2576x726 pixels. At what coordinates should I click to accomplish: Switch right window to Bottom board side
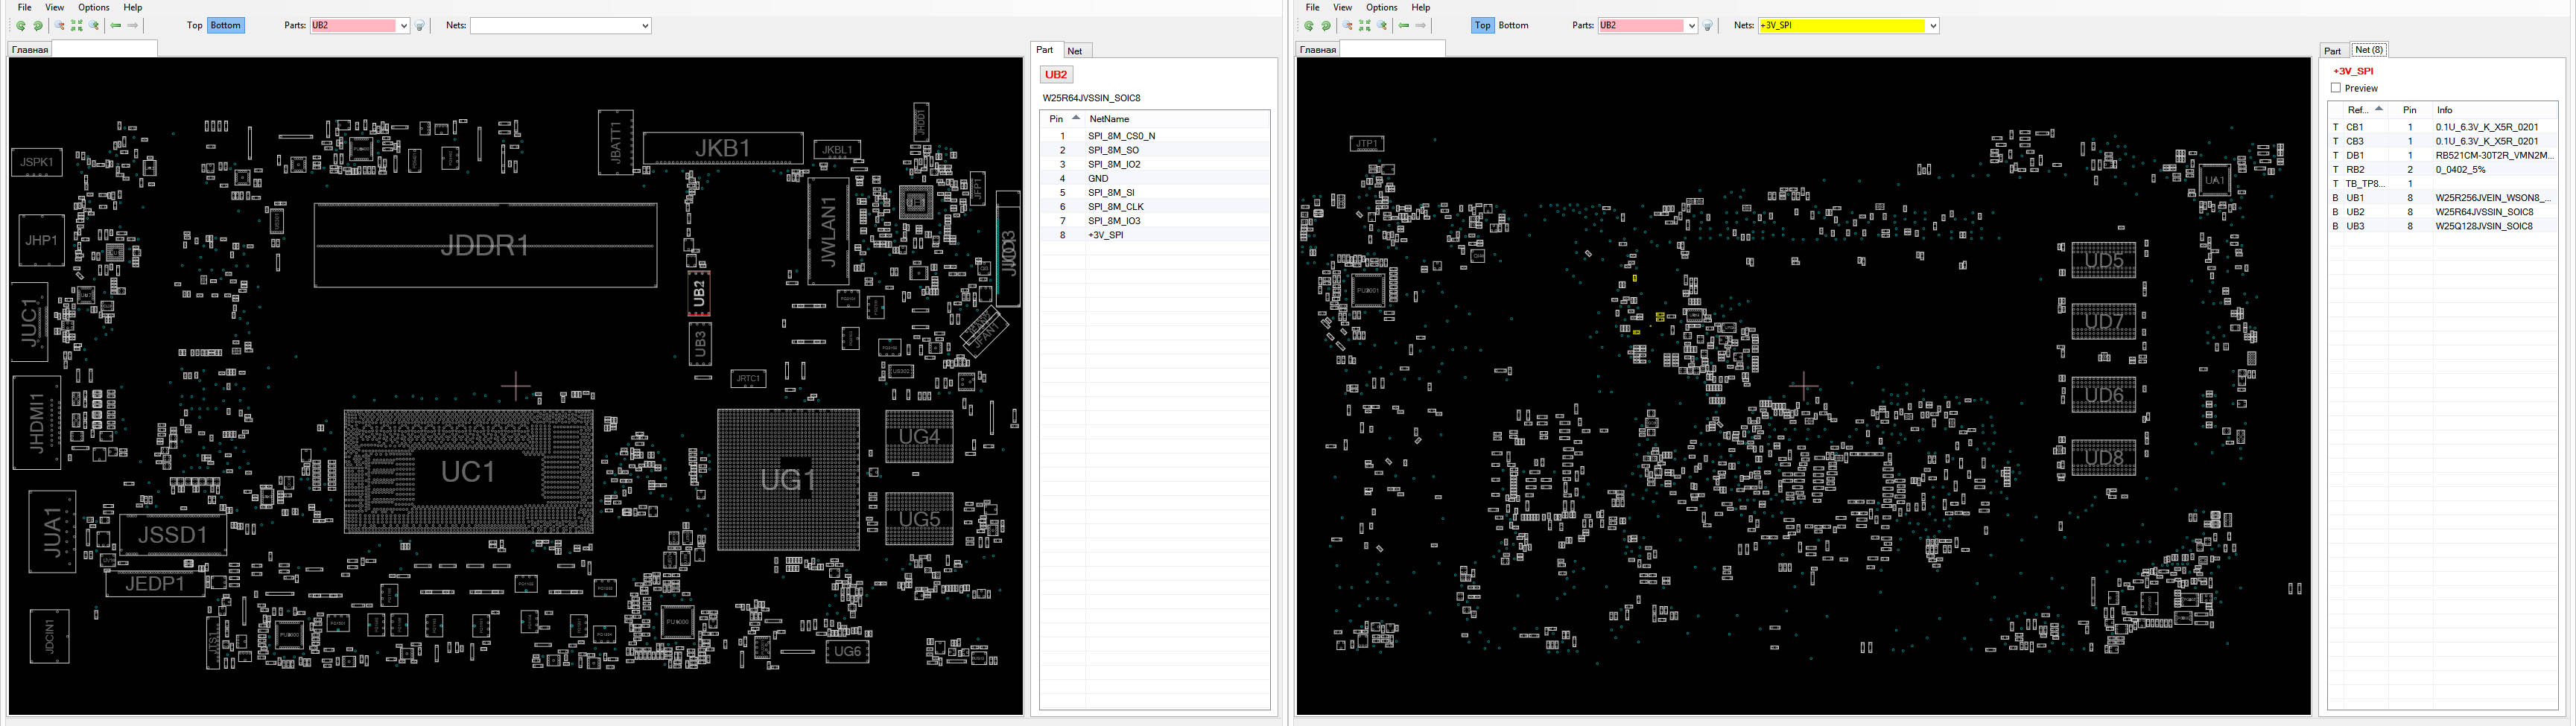click(1513, 25)
